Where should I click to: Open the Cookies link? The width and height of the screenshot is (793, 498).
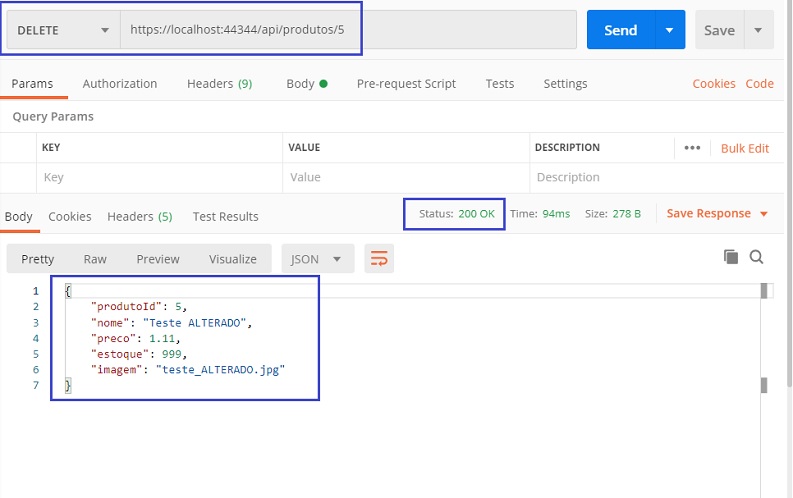coord(714,84)
